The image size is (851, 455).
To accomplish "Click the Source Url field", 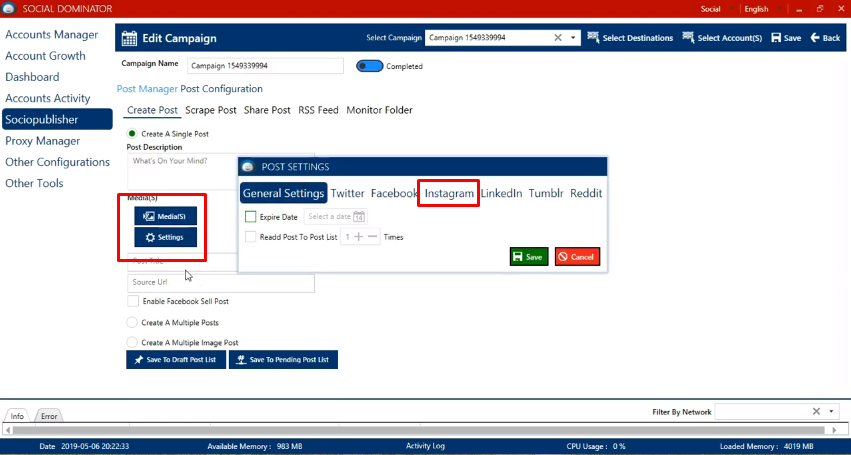I will (x=220, y=282).
